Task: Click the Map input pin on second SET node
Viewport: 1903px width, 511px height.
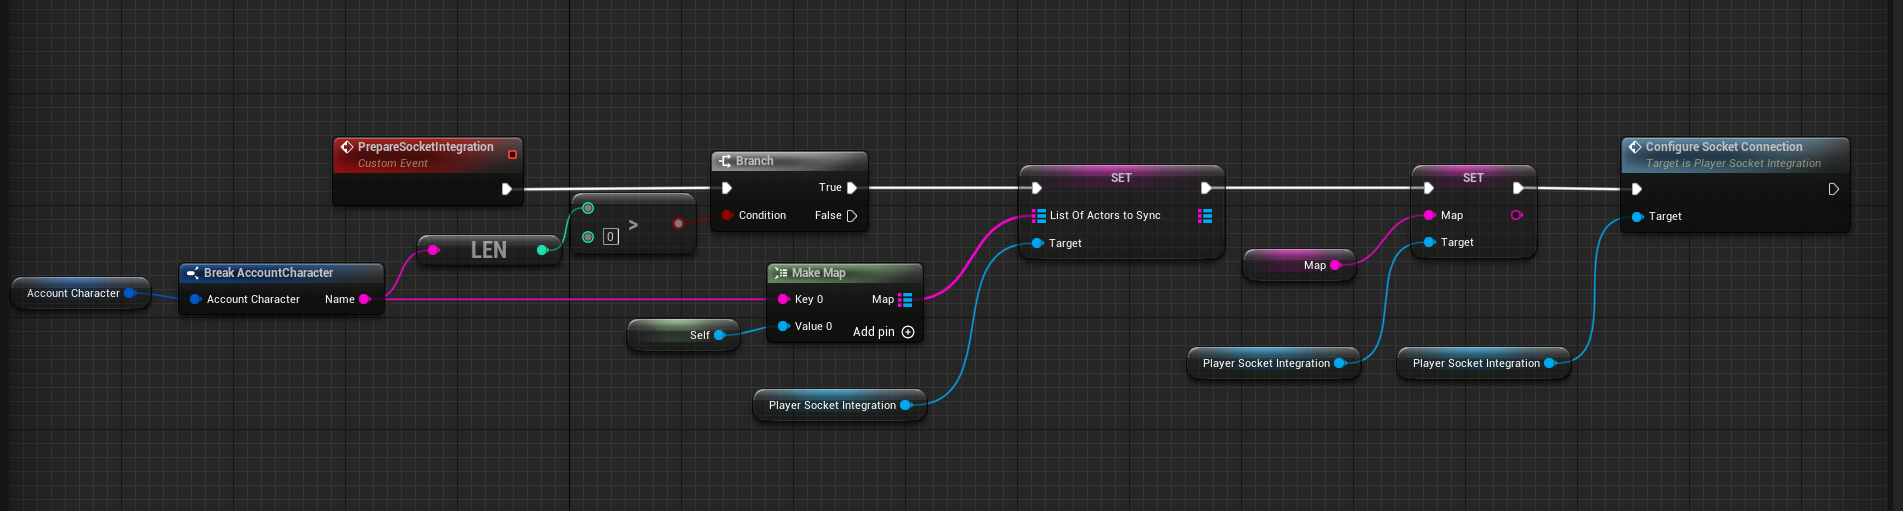Action: pos(1430,215)
